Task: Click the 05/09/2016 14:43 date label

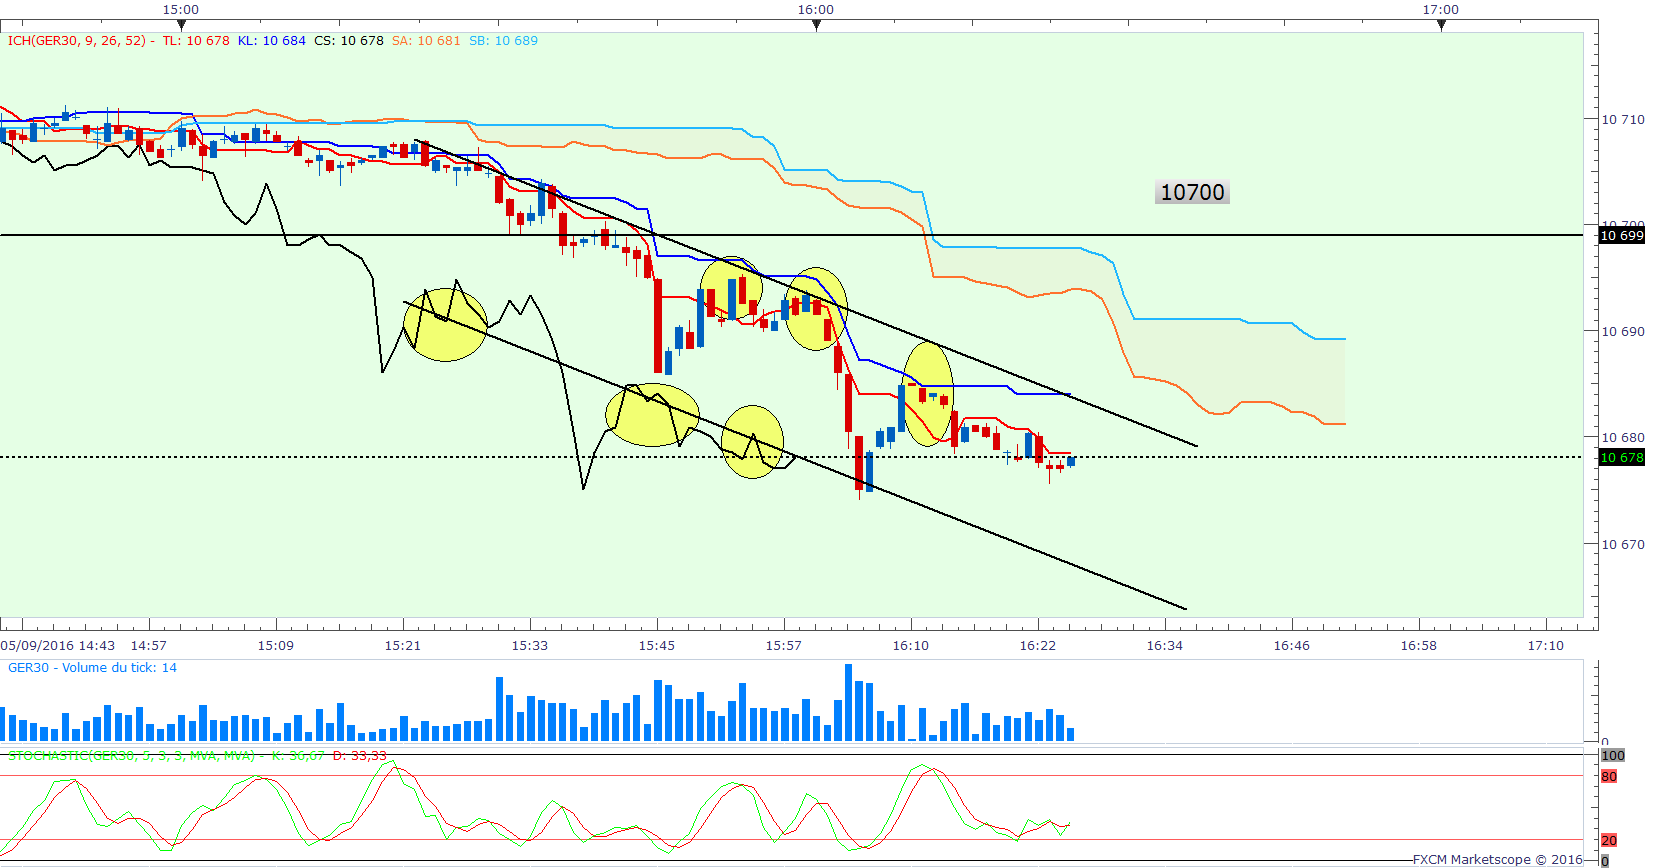Action: (58, 645)
